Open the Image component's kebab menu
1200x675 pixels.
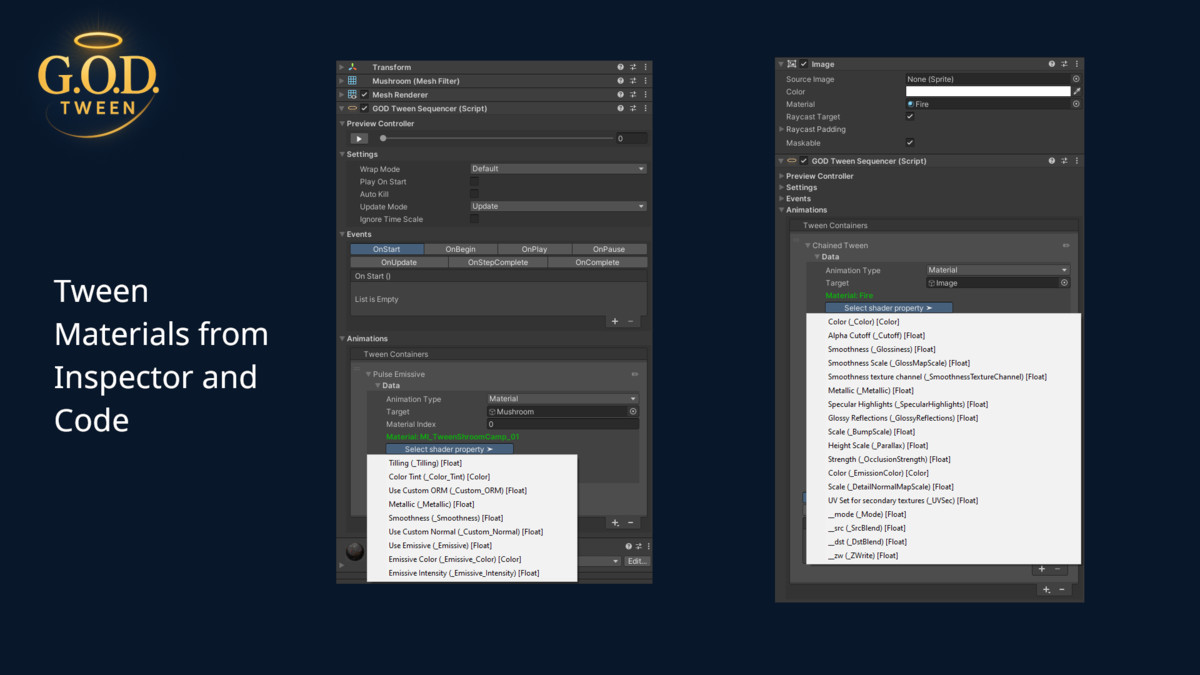pyautogui.click(x=1076, y=64)
